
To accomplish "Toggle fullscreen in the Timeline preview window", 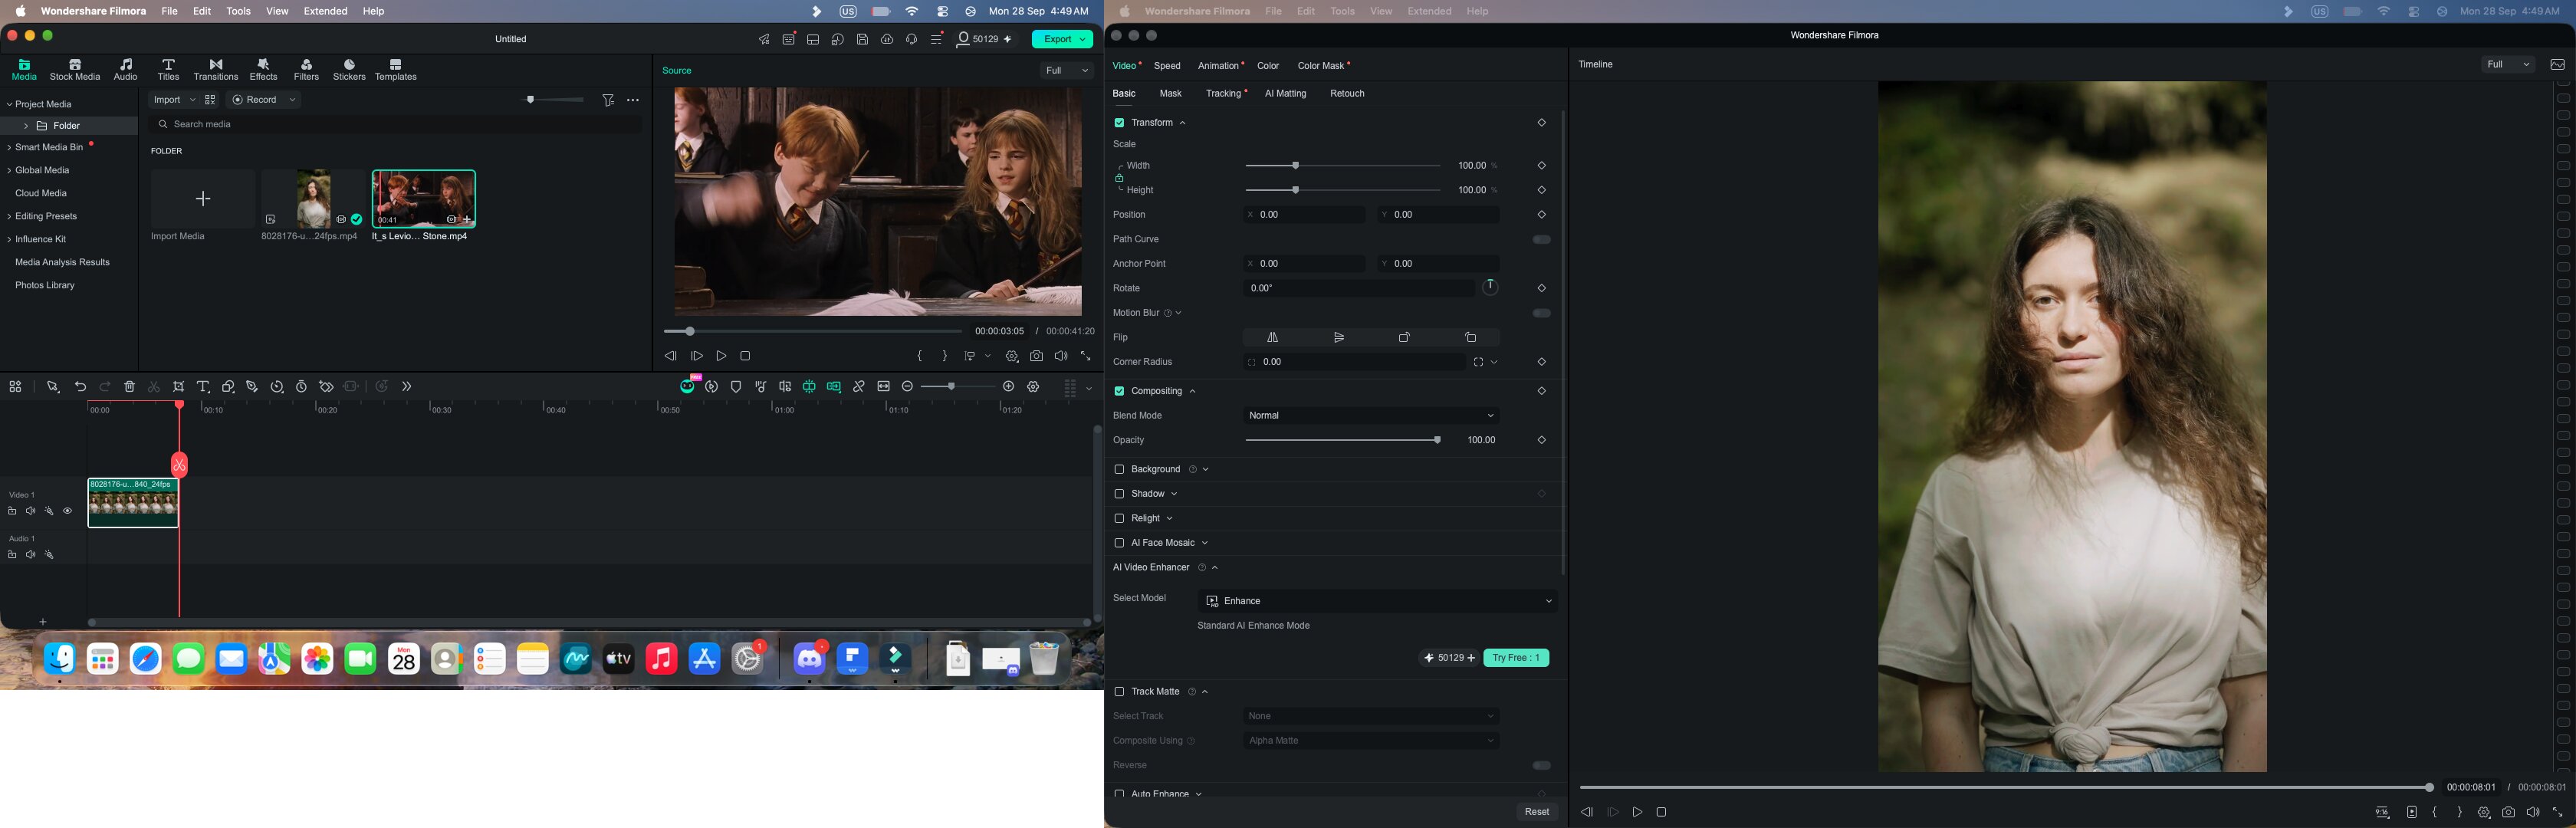I will pos(2558,813).
